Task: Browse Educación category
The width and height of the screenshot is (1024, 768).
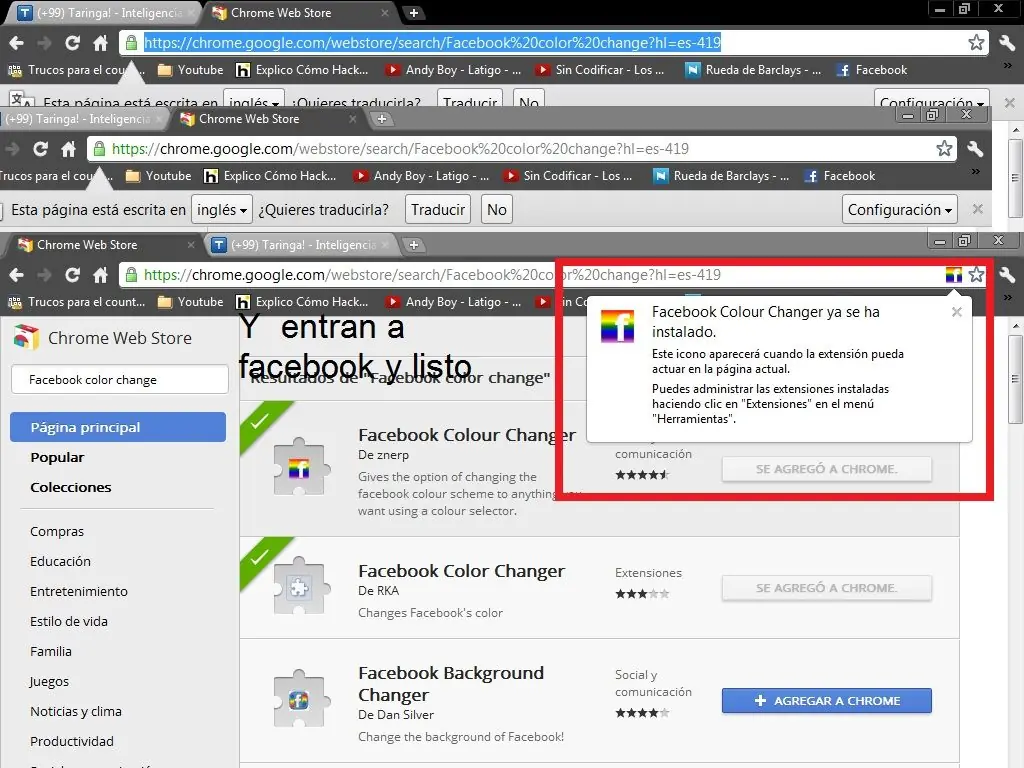Action: (x=60, y=562)
